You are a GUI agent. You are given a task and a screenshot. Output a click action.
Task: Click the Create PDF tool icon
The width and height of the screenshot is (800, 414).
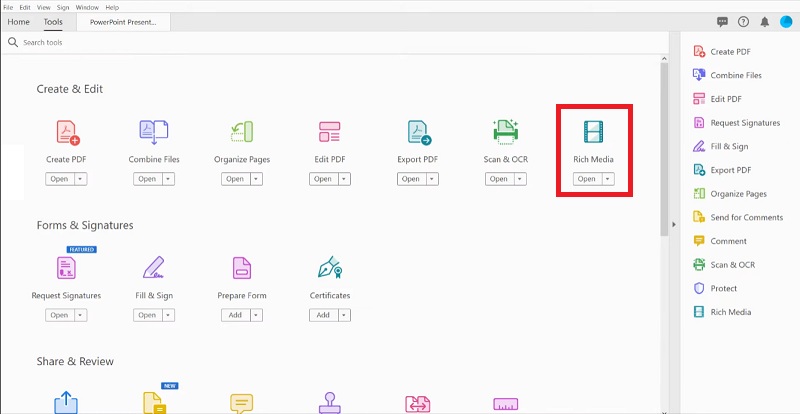click(67, 133)
